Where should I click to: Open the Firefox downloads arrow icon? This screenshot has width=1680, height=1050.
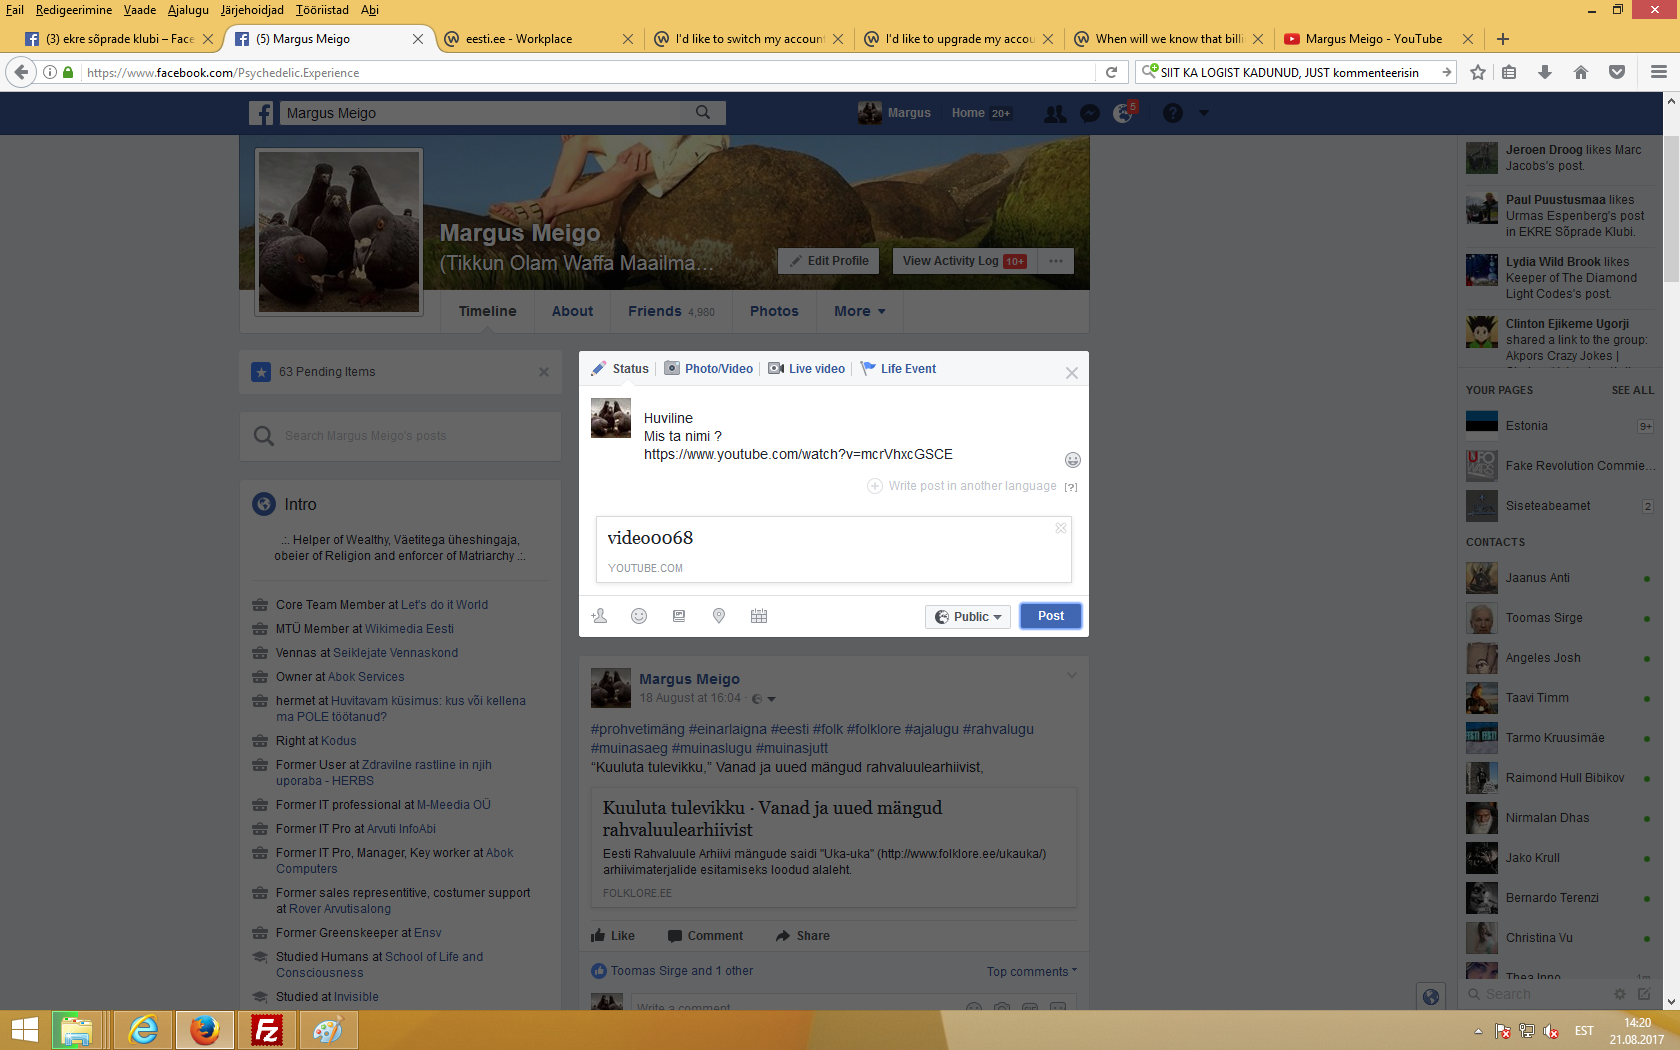tap(1545, 72)
